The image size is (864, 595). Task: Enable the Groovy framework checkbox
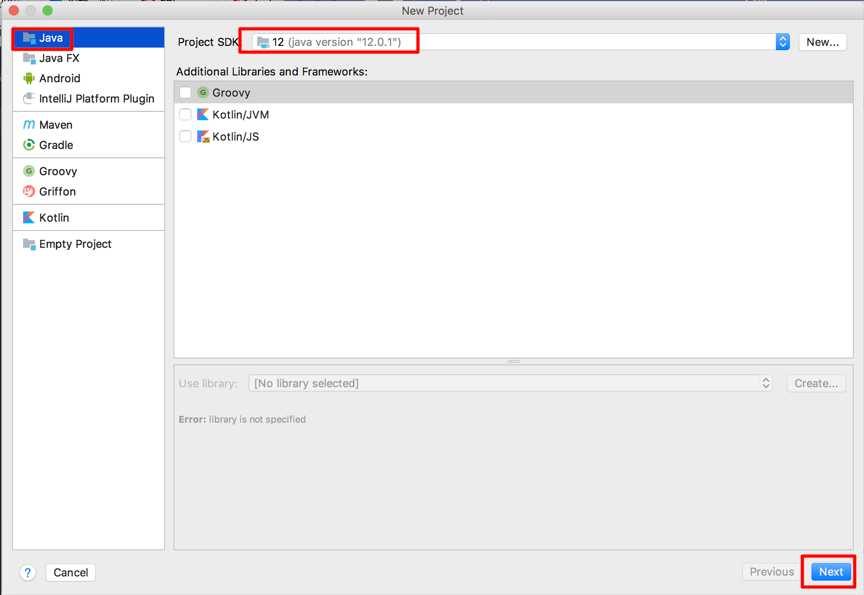(186, 93)
